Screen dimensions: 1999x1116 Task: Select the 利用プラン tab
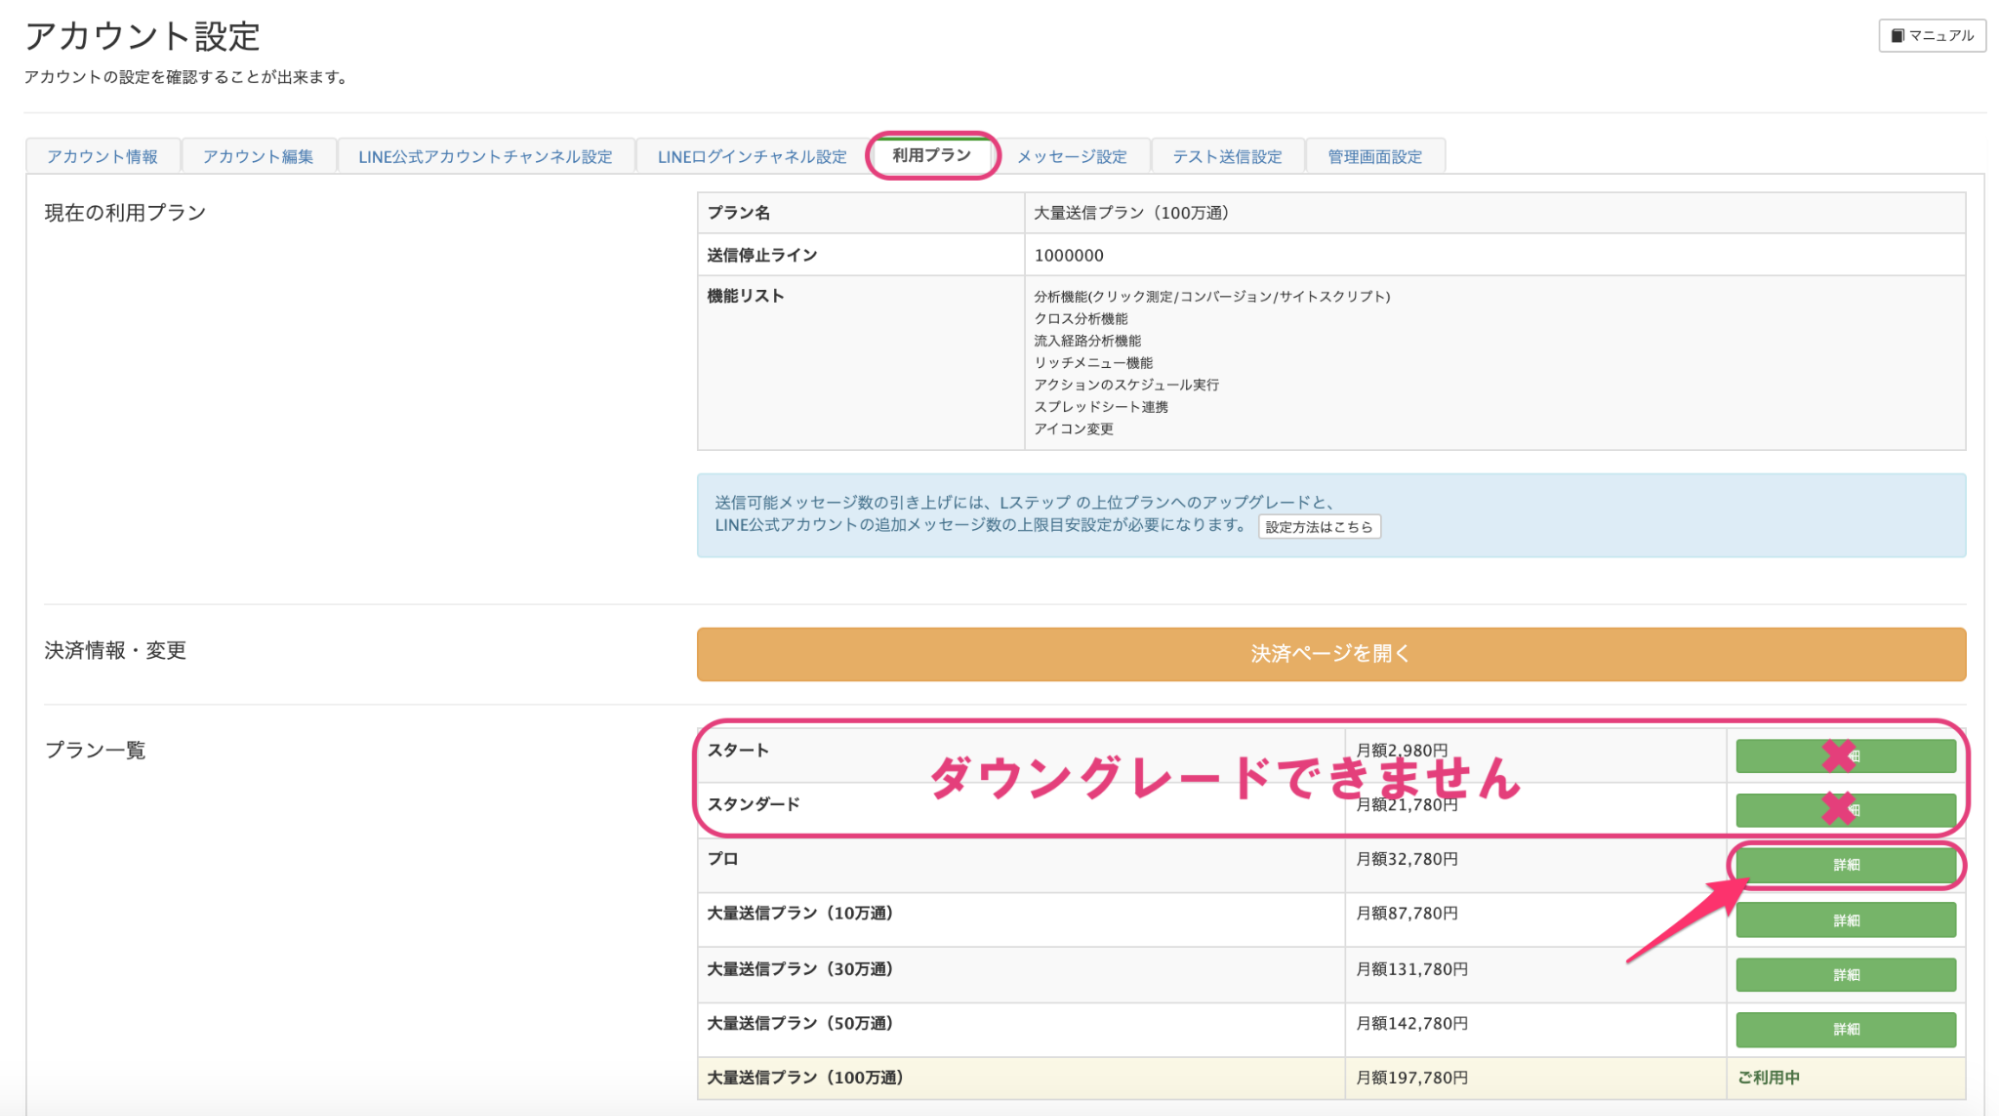coord(931,155)
